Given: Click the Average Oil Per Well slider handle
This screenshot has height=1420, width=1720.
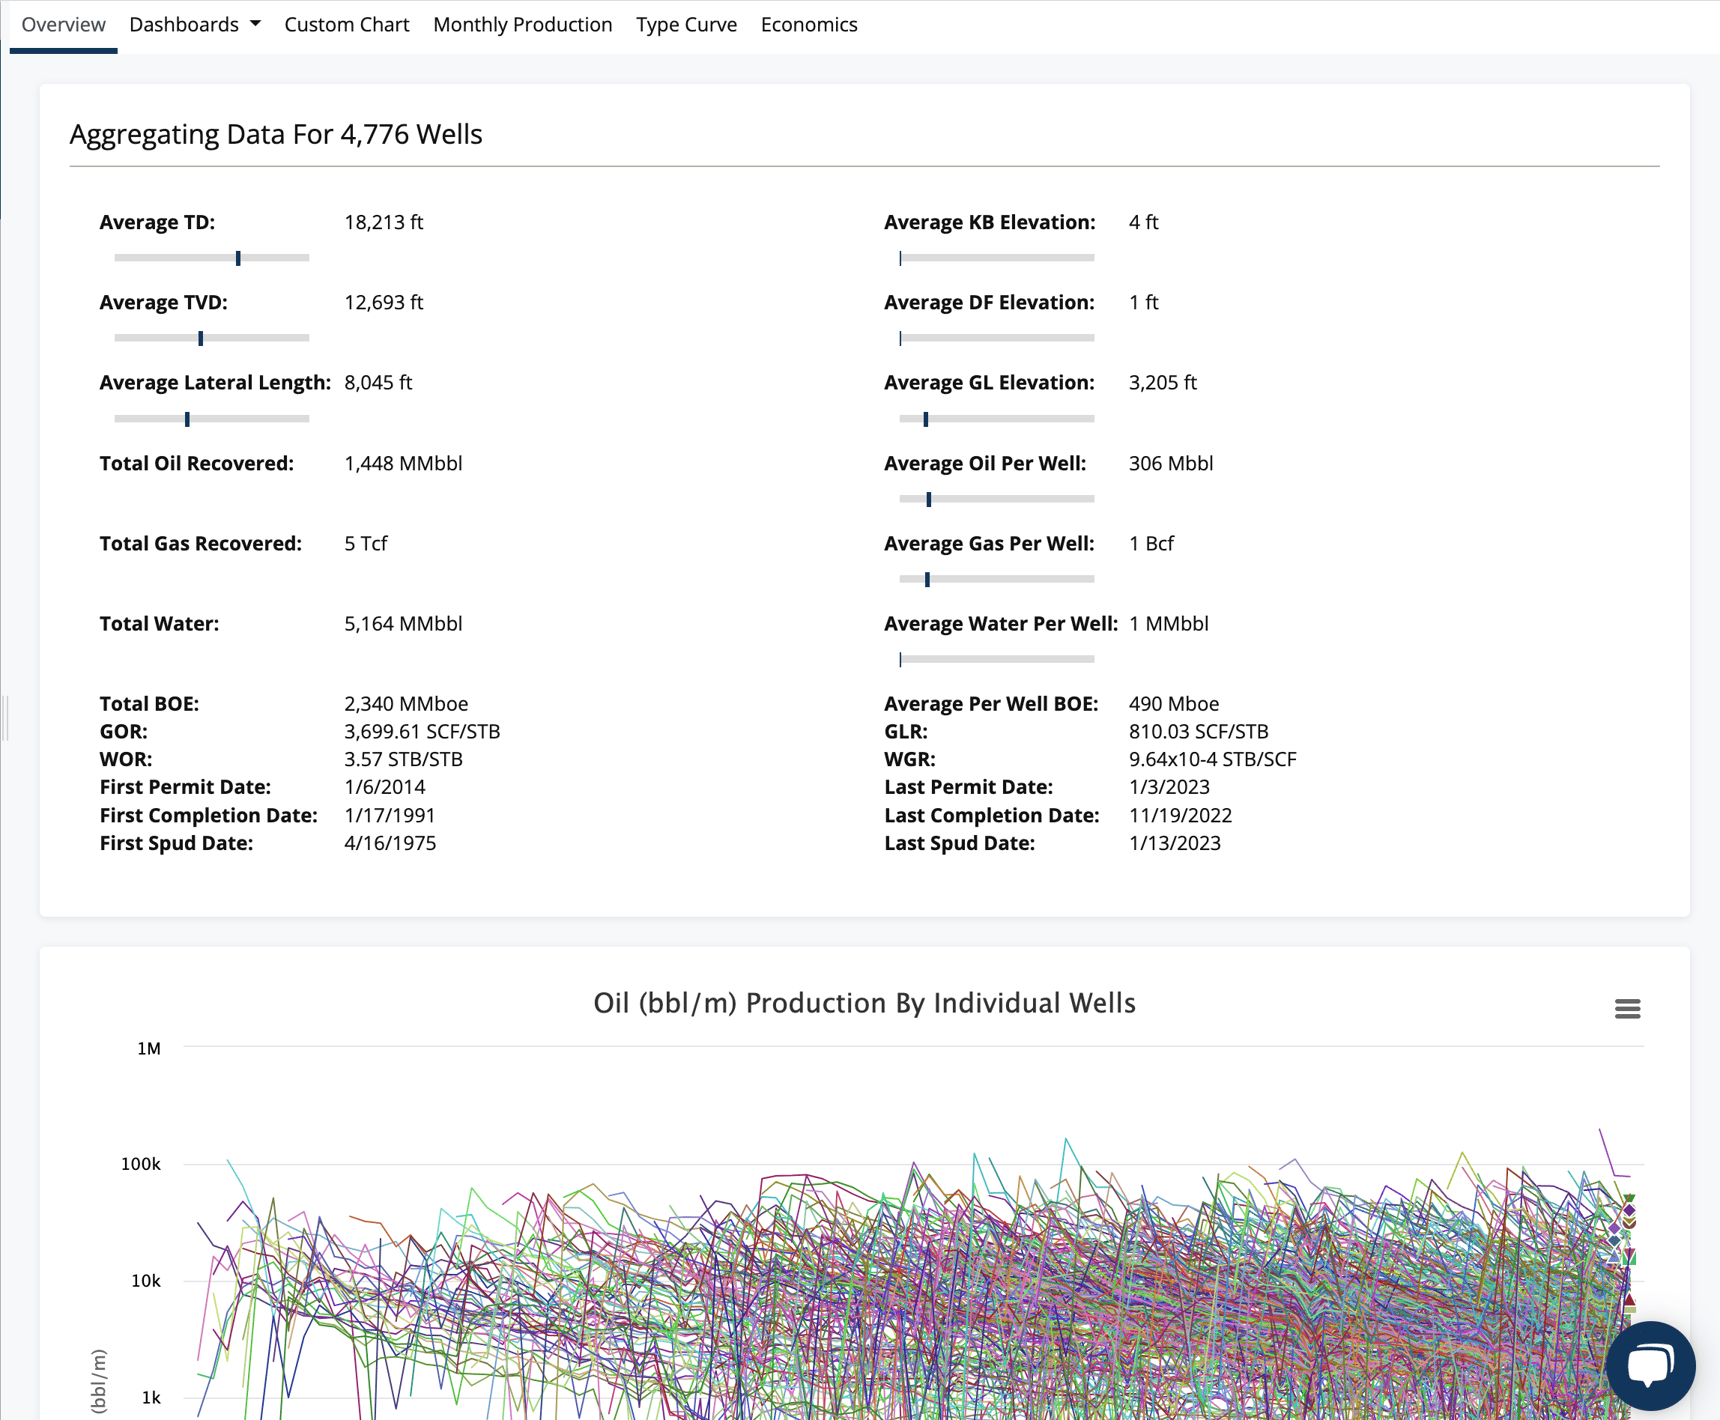Looking at the screenshot, I should coord(928,498).
